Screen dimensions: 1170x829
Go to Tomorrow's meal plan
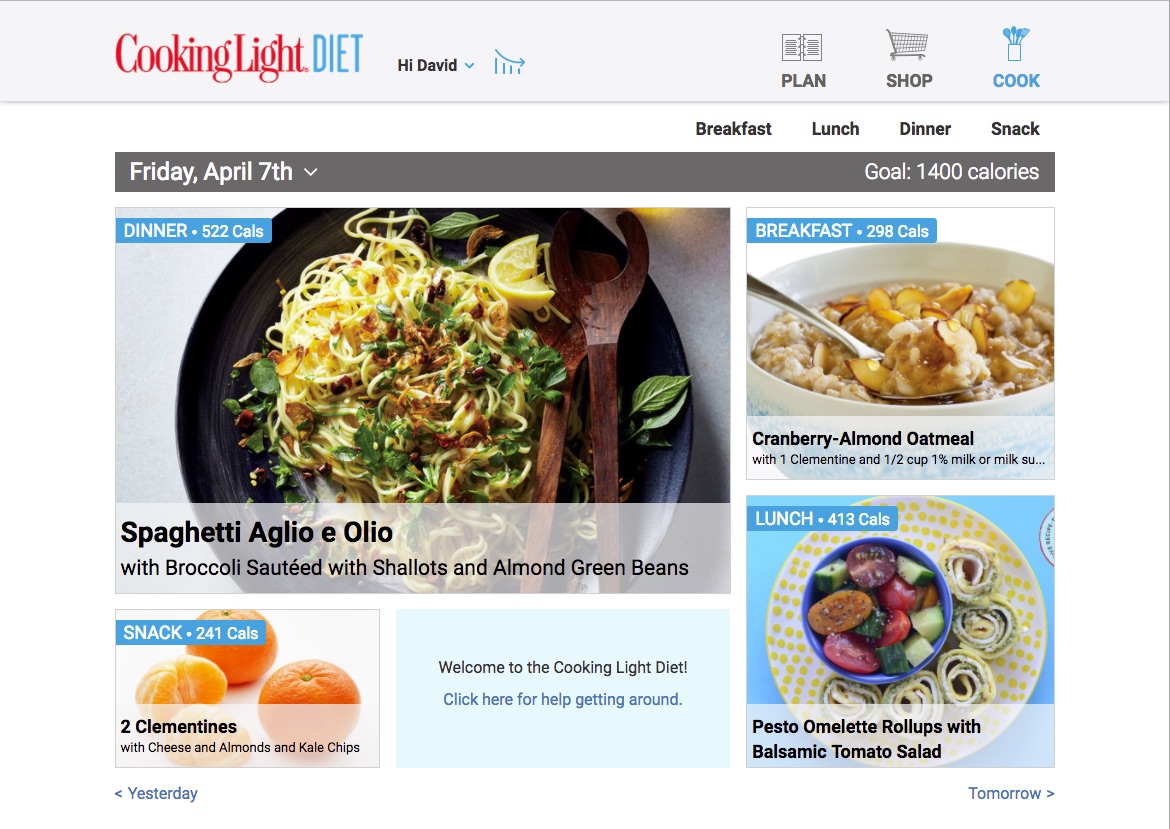(x=1011, y=793)
